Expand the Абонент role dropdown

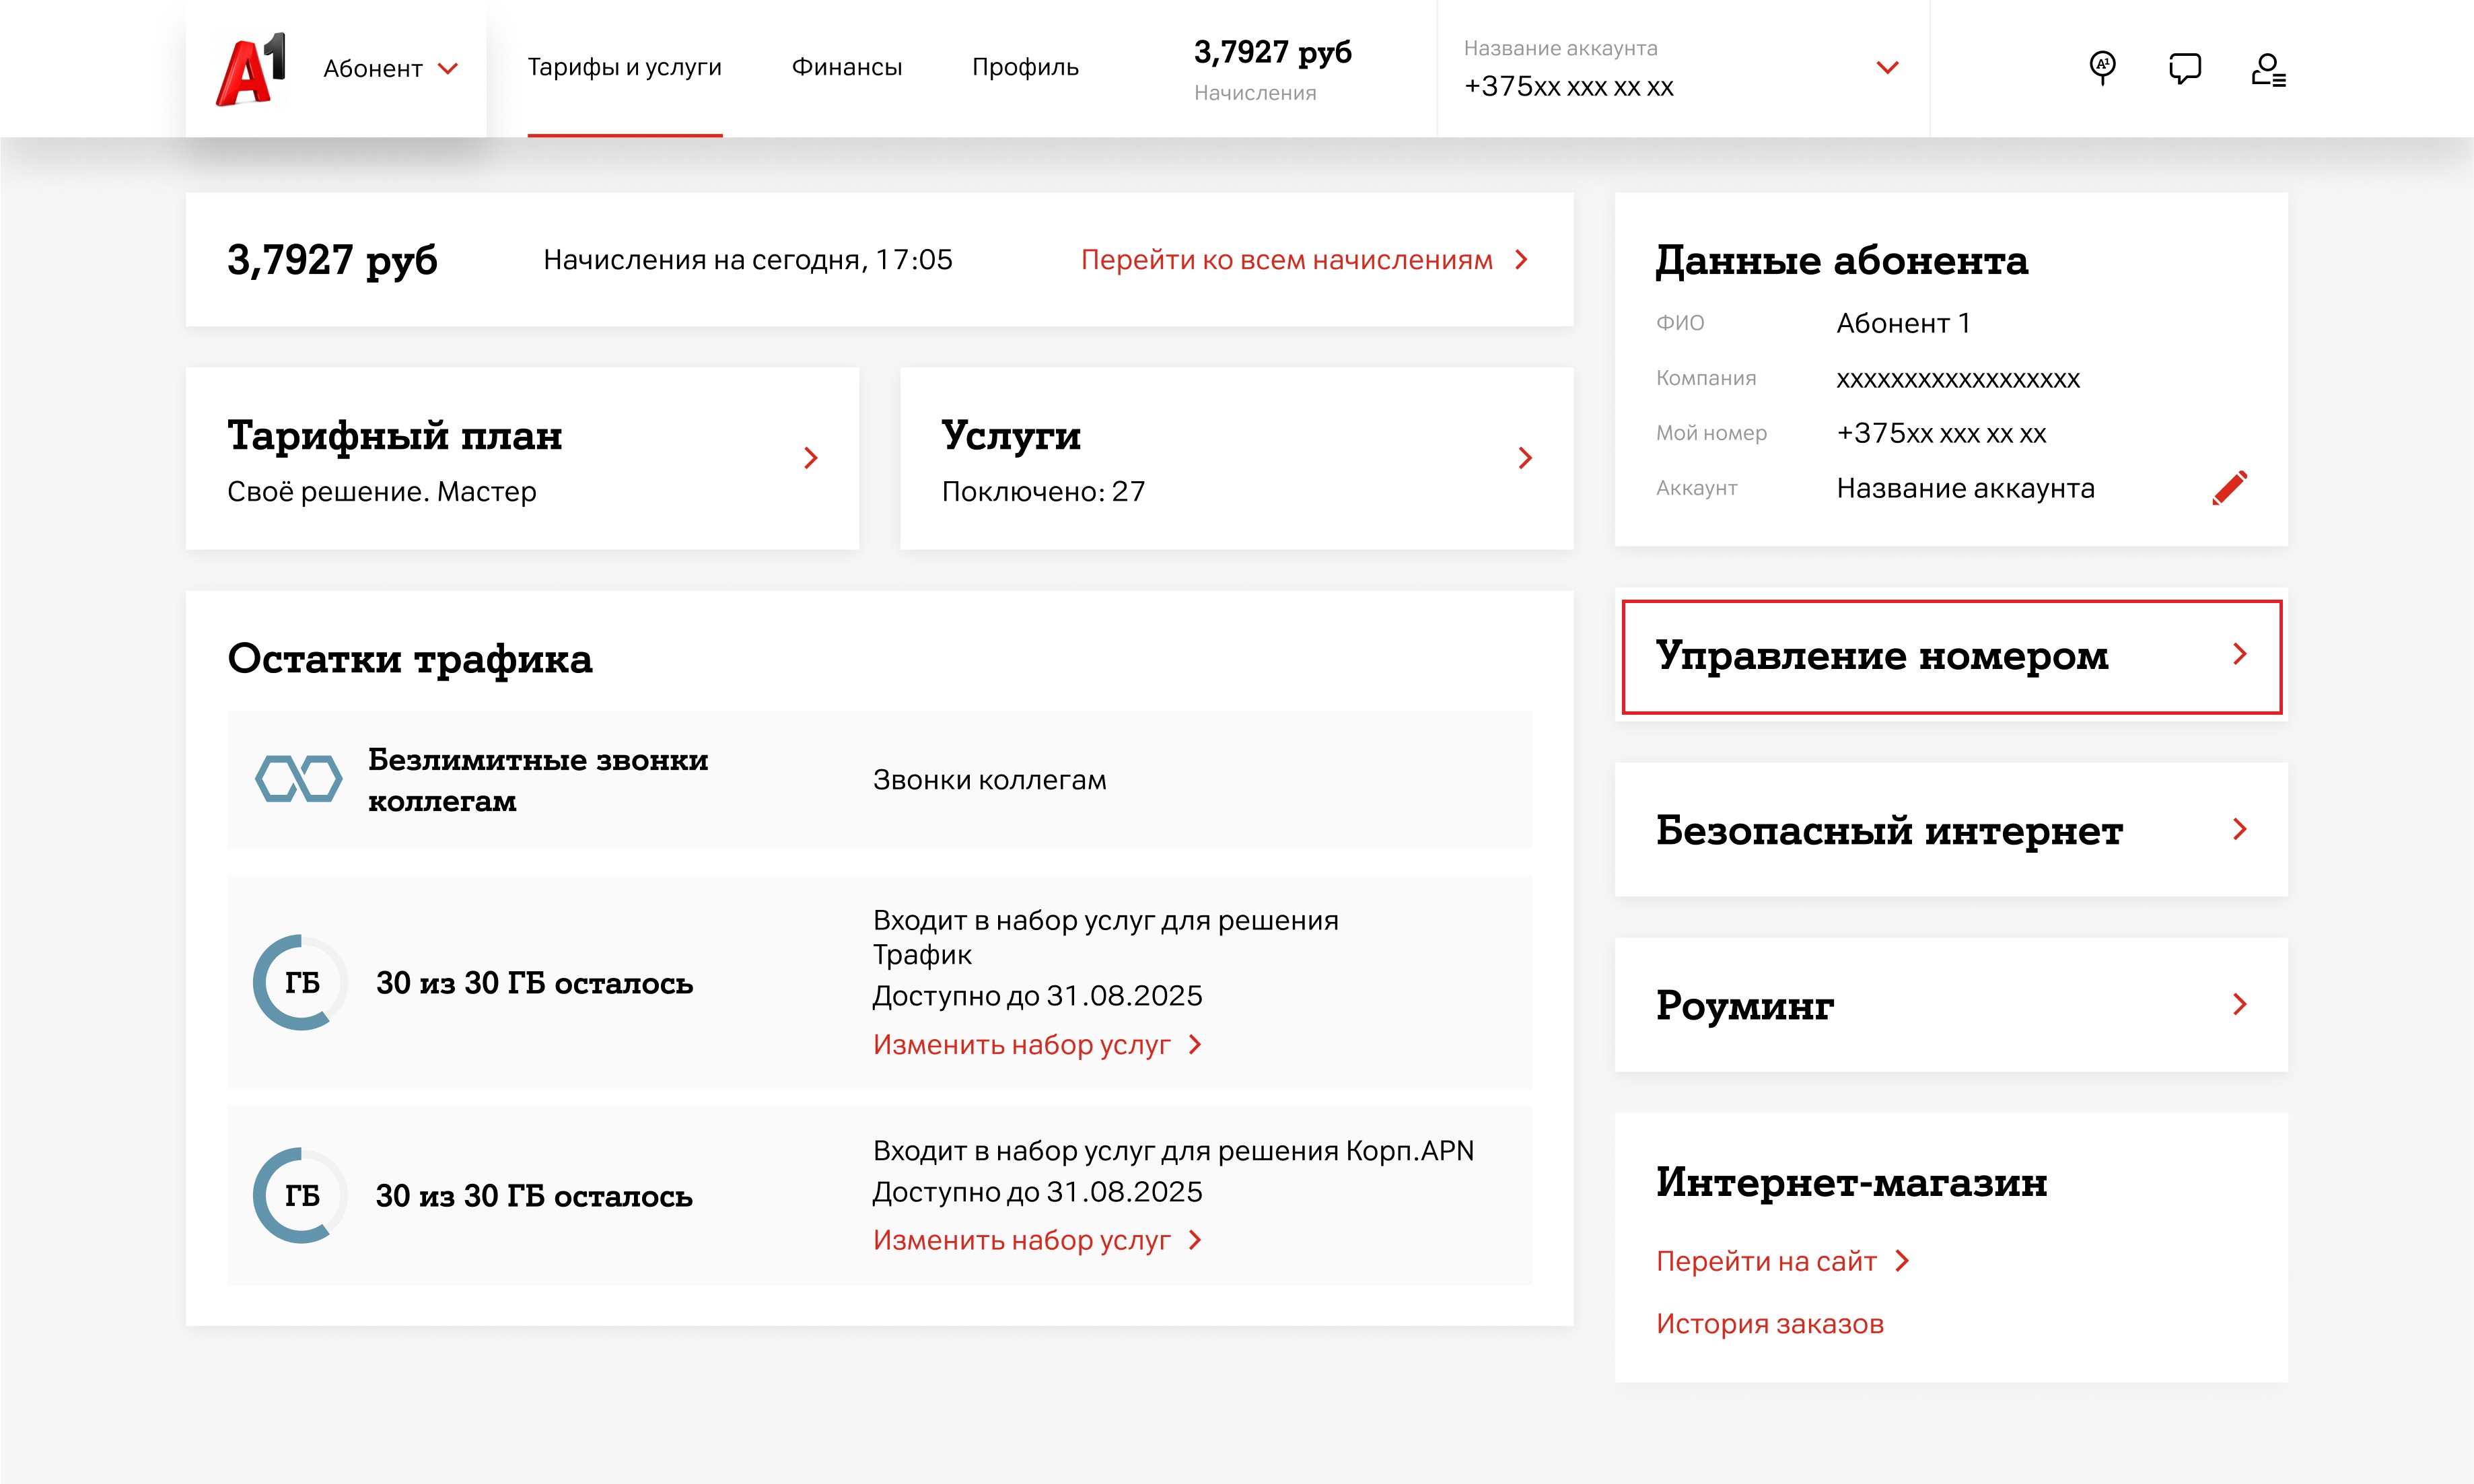(390, 69)
